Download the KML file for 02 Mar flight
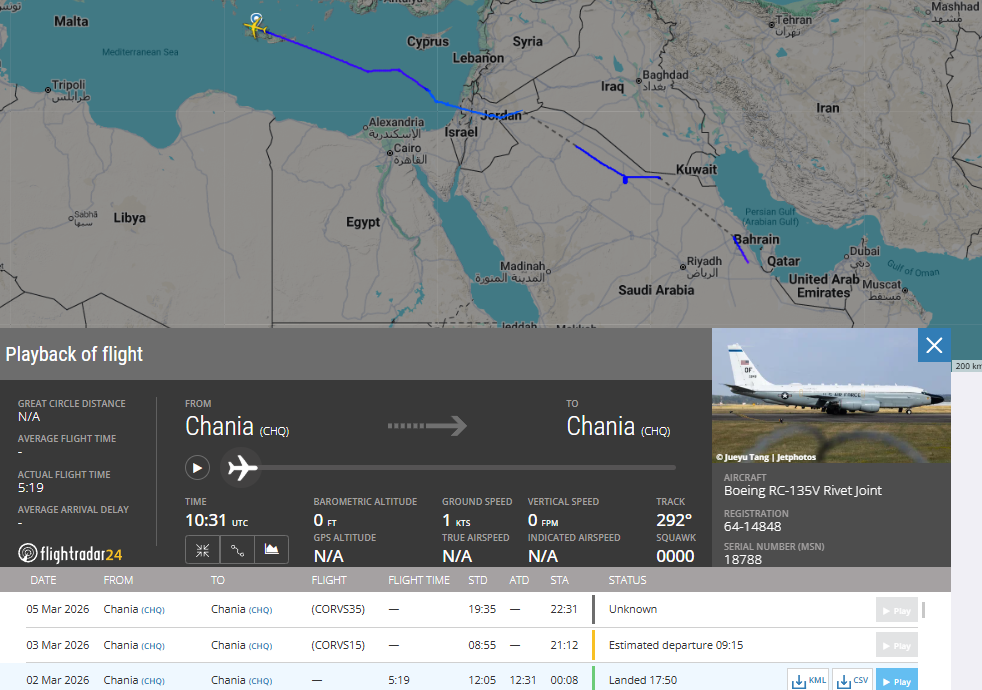Screen dimensions: 982x690 811,680
